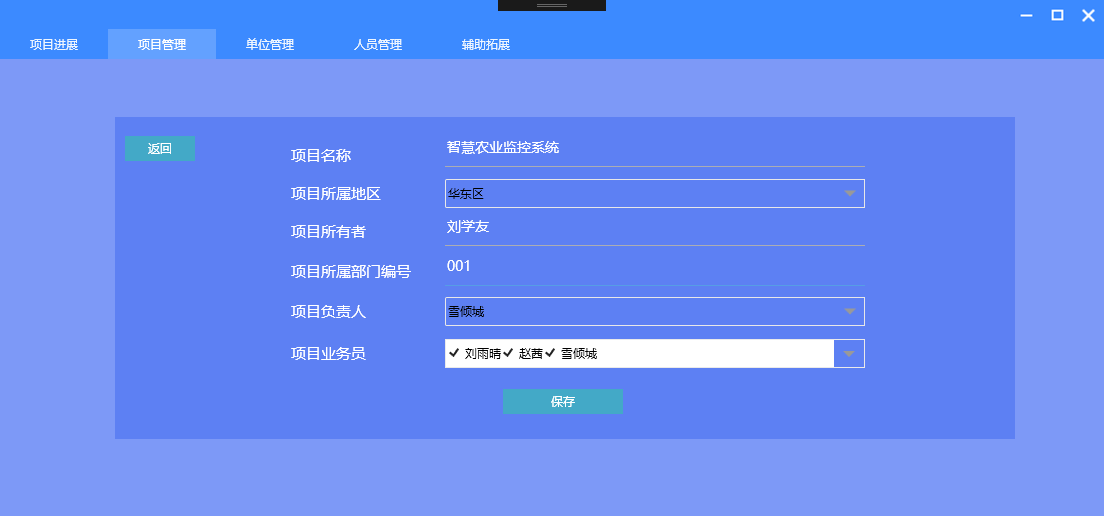1104x516 pixels.
Task: Expand the 项目业务员 dropdown arrow button
Action: [849, 353]
